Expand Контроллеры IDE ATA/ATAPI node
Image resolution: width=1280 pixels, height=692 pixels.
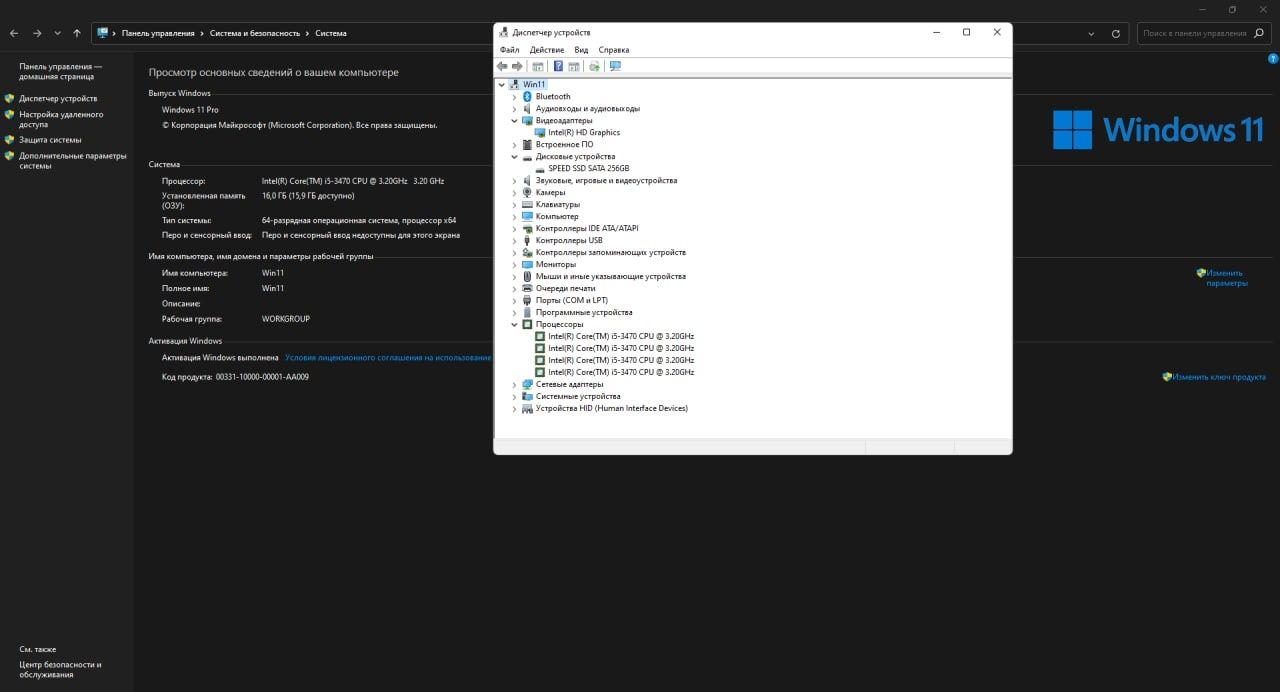tap(515, 228)
